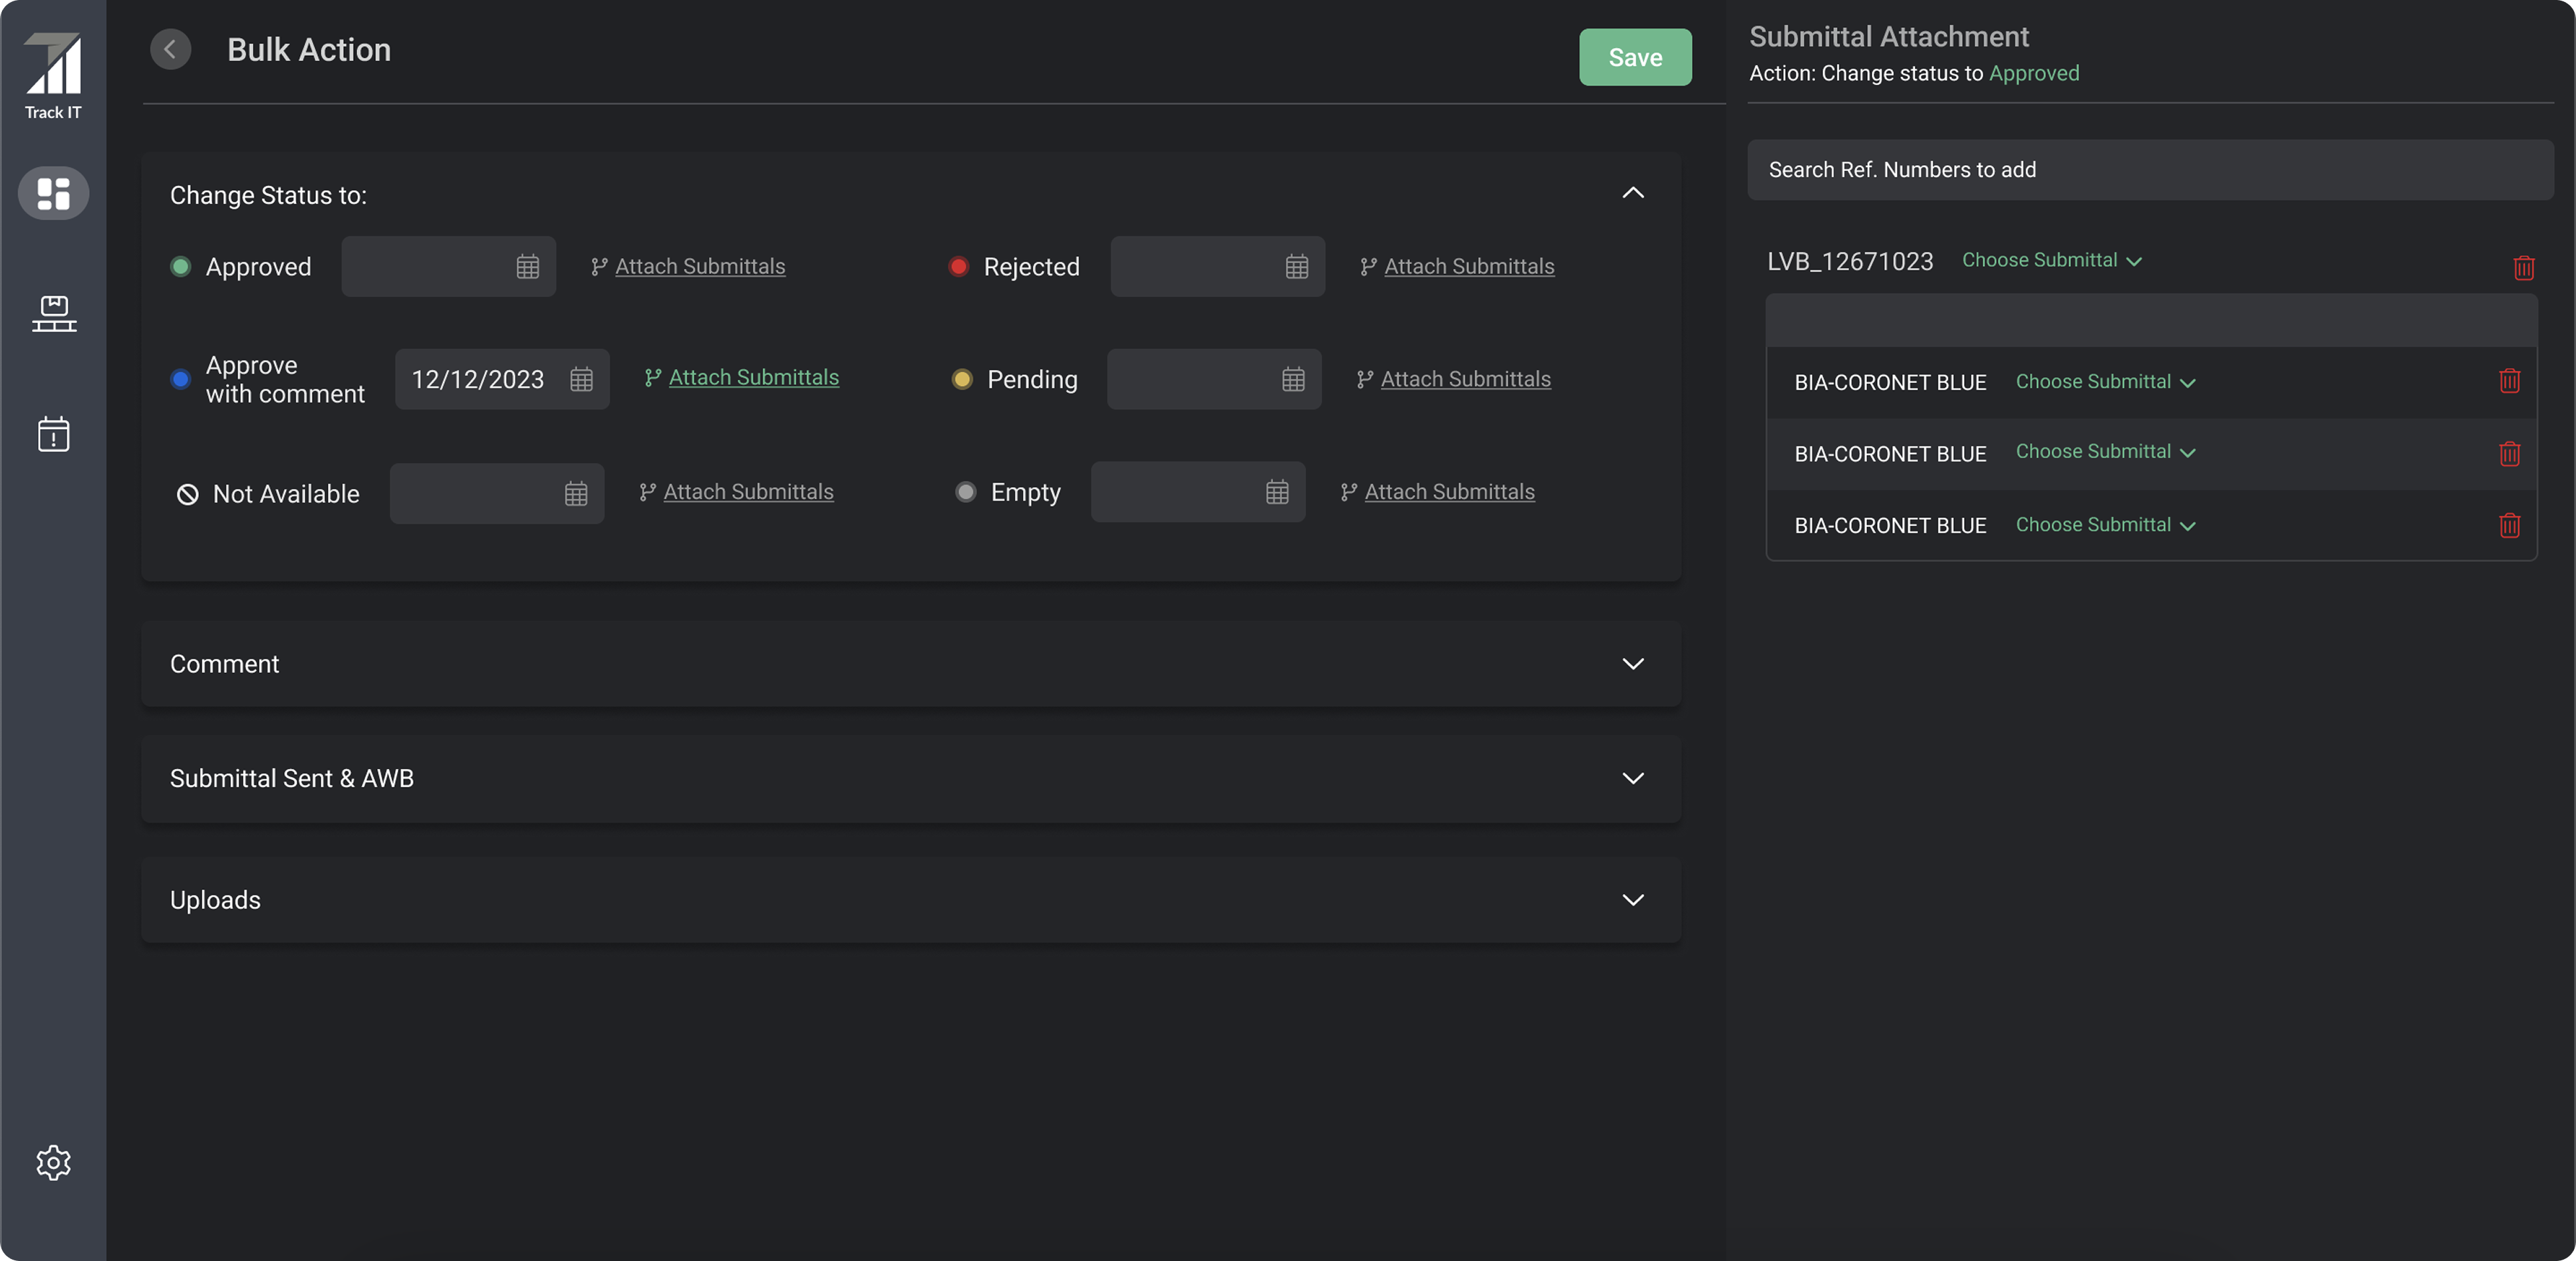Delete second BIA-CORONET BLUE row

[2509, 454]
